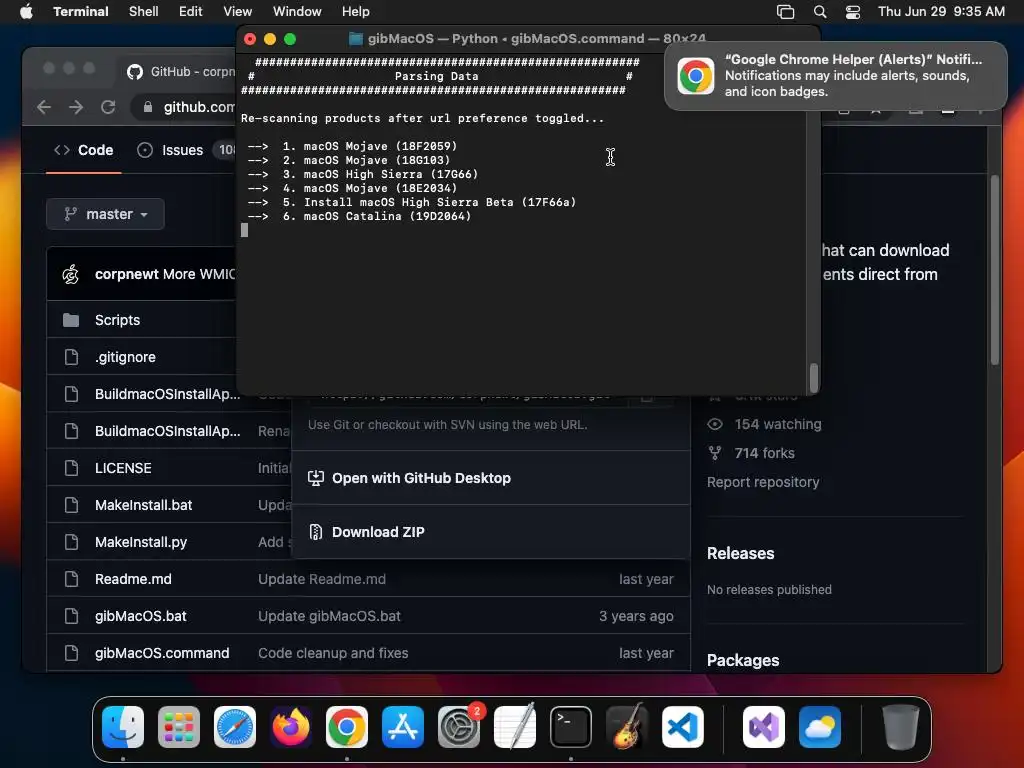Click the Scripts folder icon

click(71, 320)
